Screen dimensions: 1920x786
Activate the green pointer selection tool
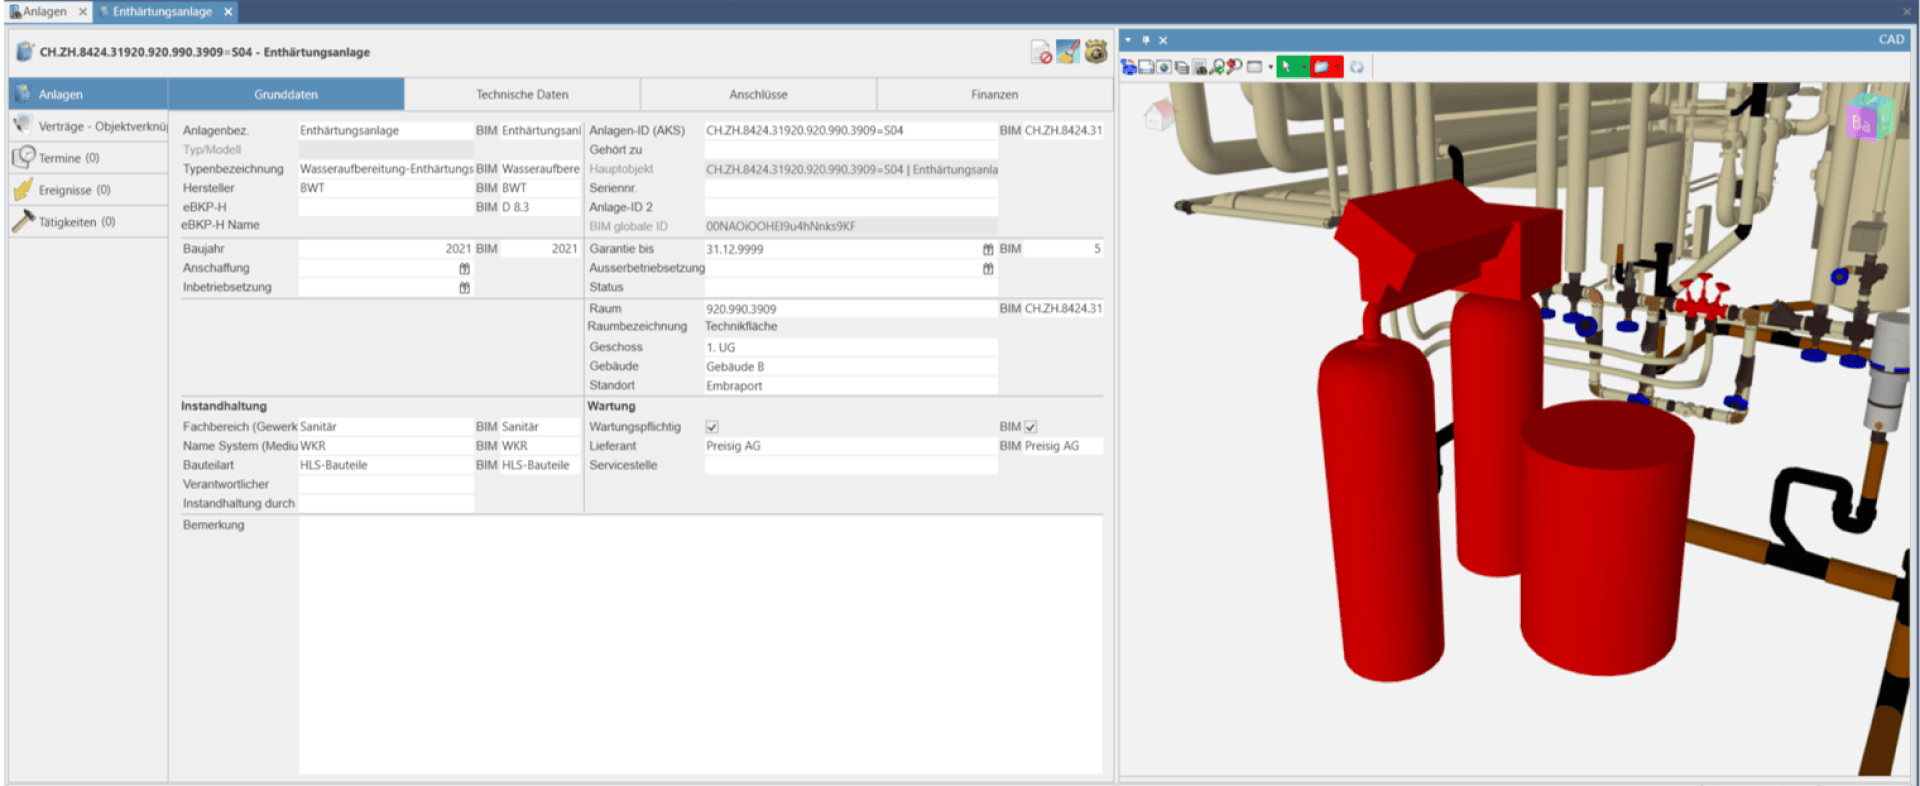click(1286, 67)
